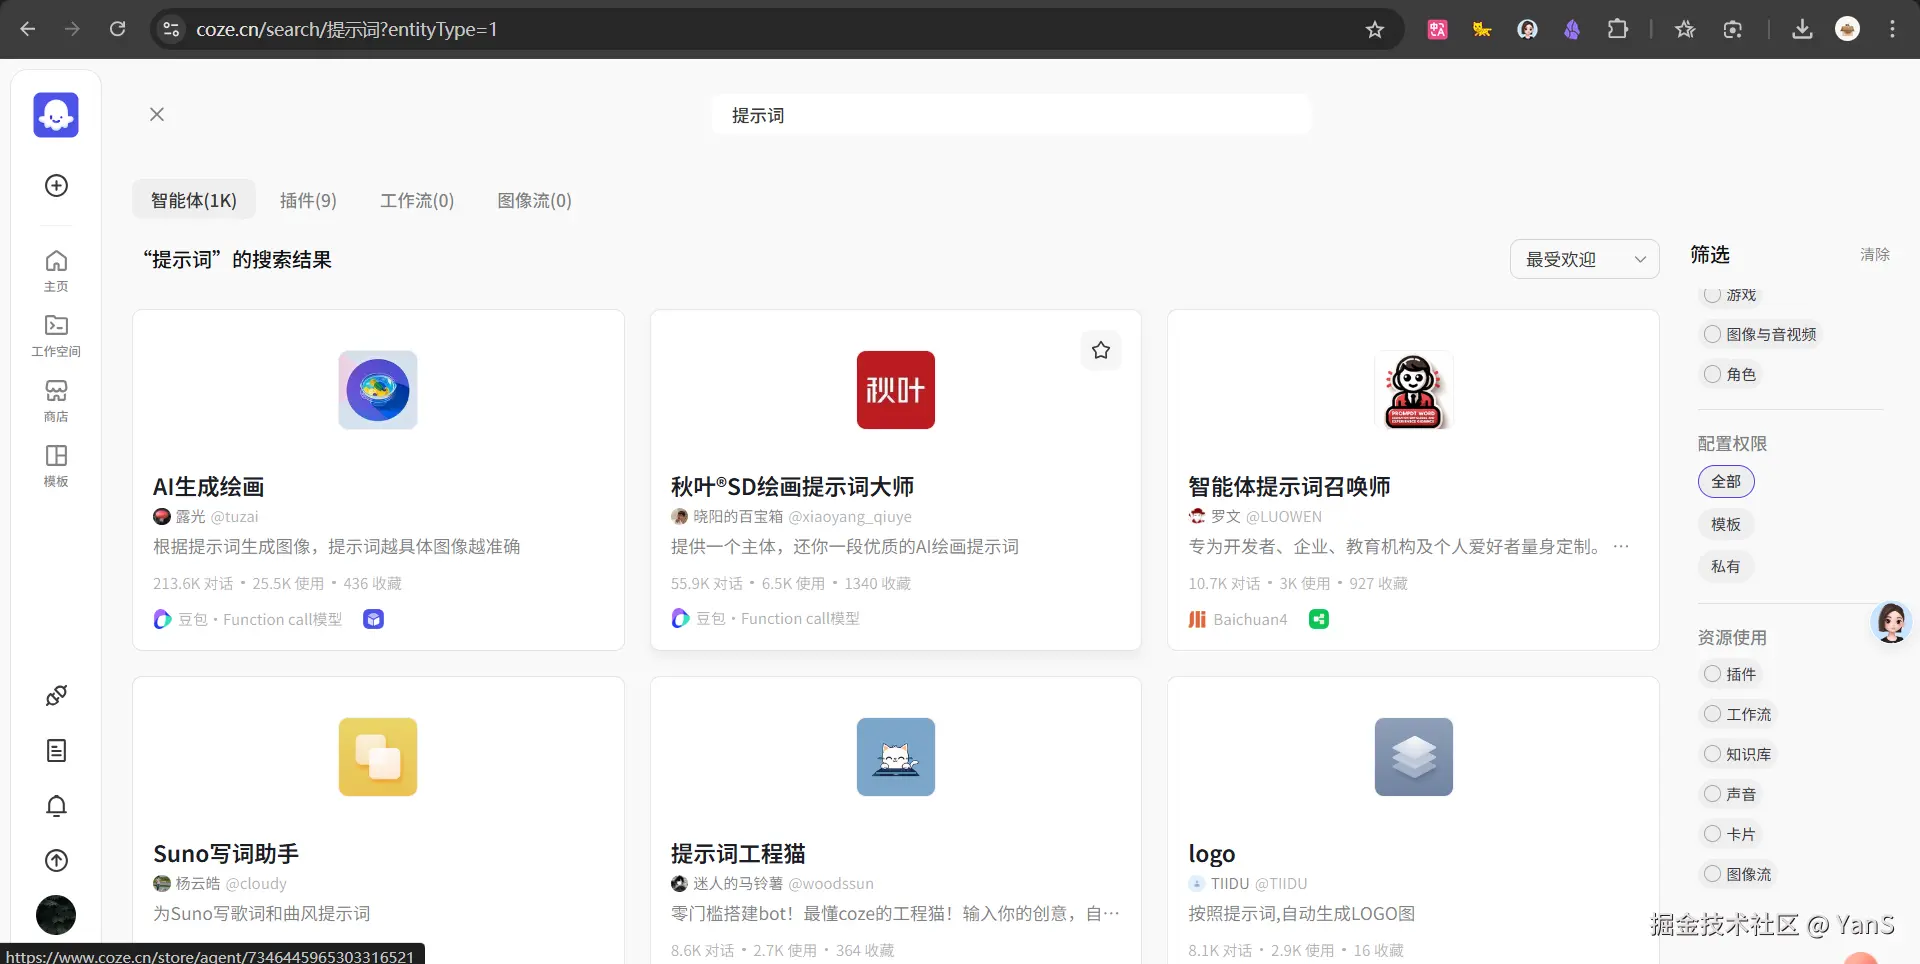The image size is (1920, 964).
Task: Click the blue plugin badge on AI生成绘画 card
Action: pos(373,619)
